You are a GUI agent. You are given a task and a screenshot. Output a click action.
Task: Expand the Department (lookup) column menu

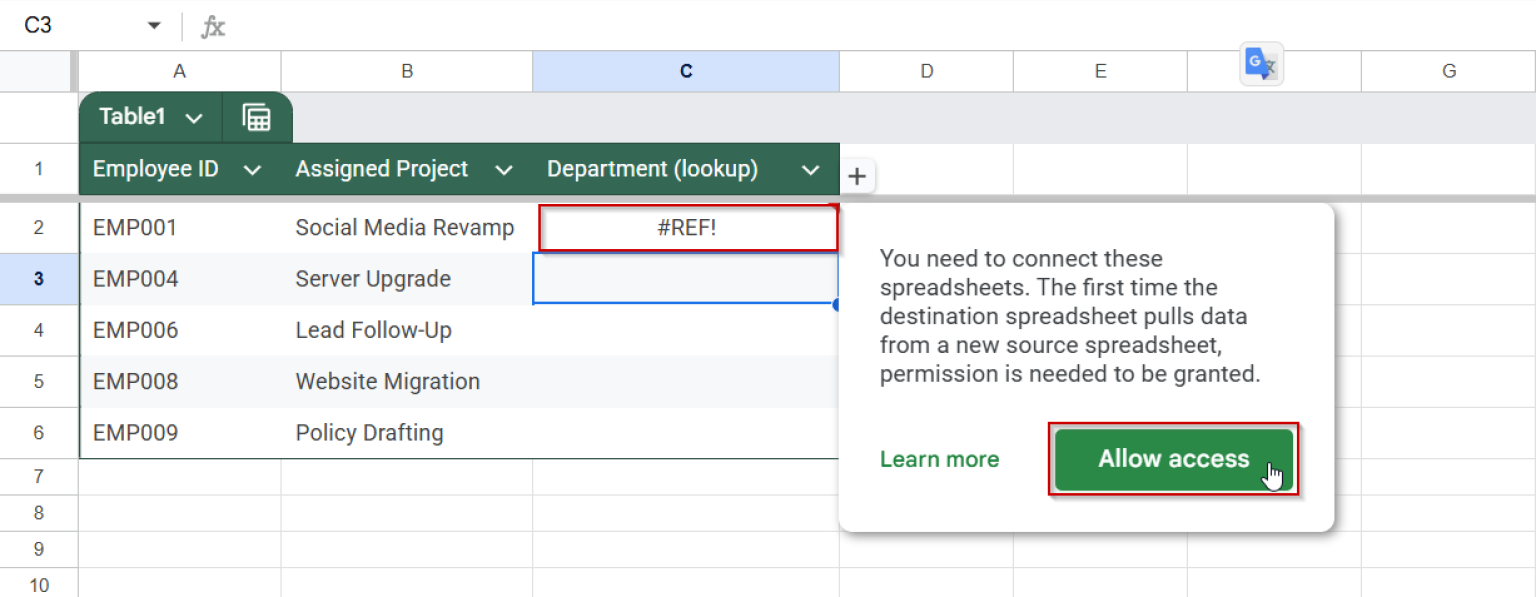click(x=811, y=169)
